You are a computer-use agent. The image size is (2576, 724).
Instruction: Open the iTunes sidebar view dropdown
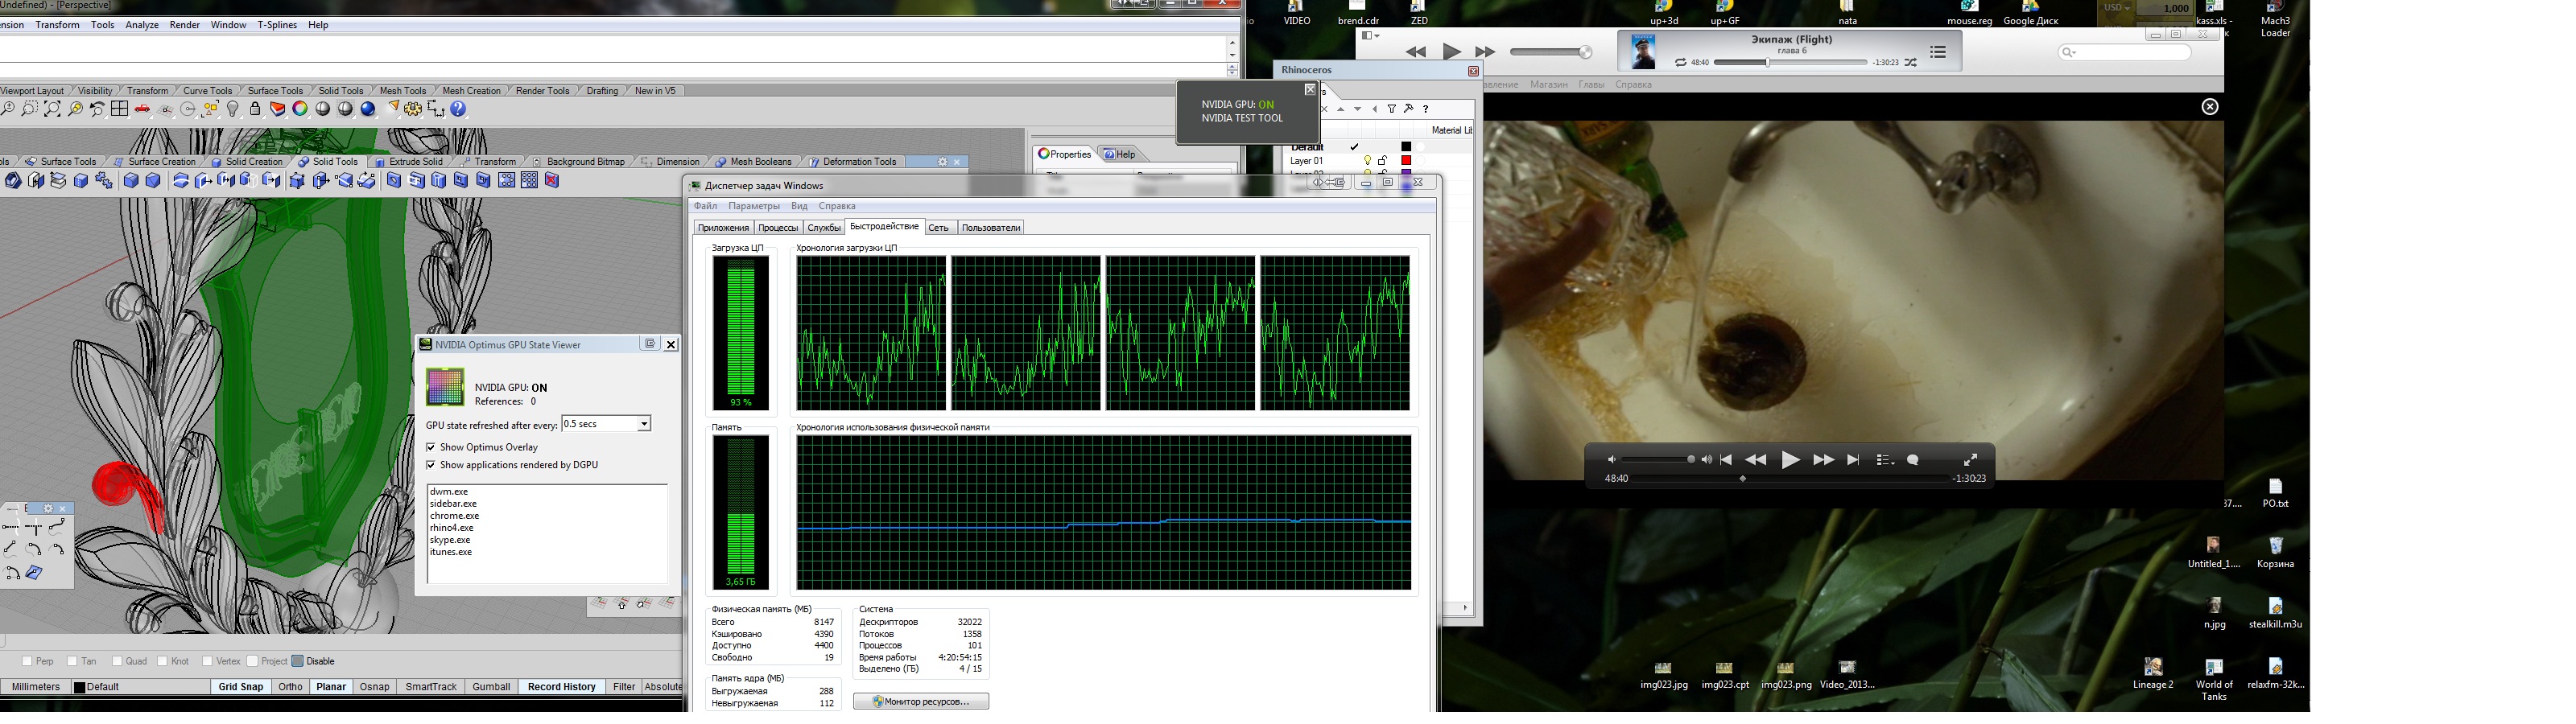1370,36
